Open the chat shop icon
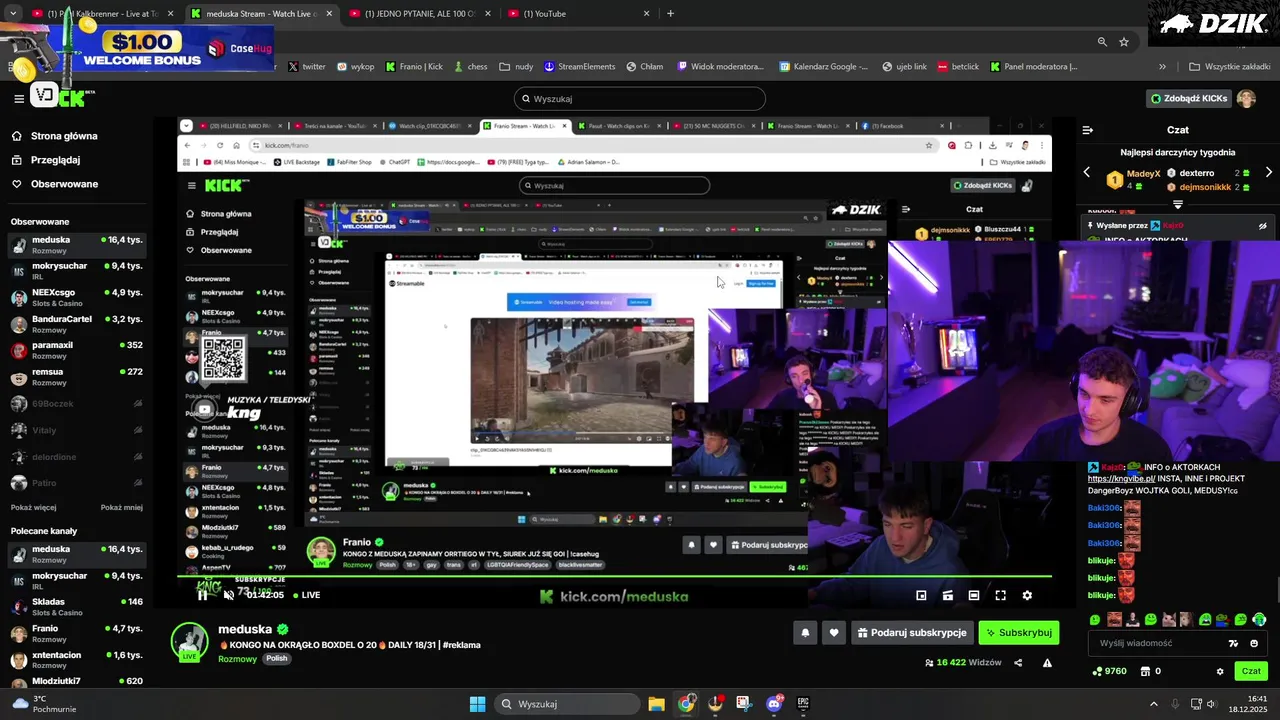Screen dimensions: 1280x720 (x=1145, y=671)
